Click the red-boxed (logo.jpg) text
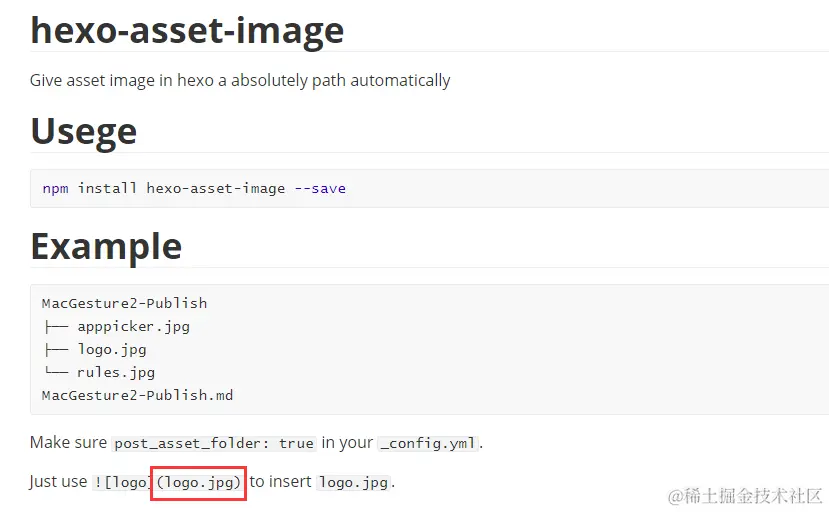This screenshot has height=512, width=829. [199, 482]
